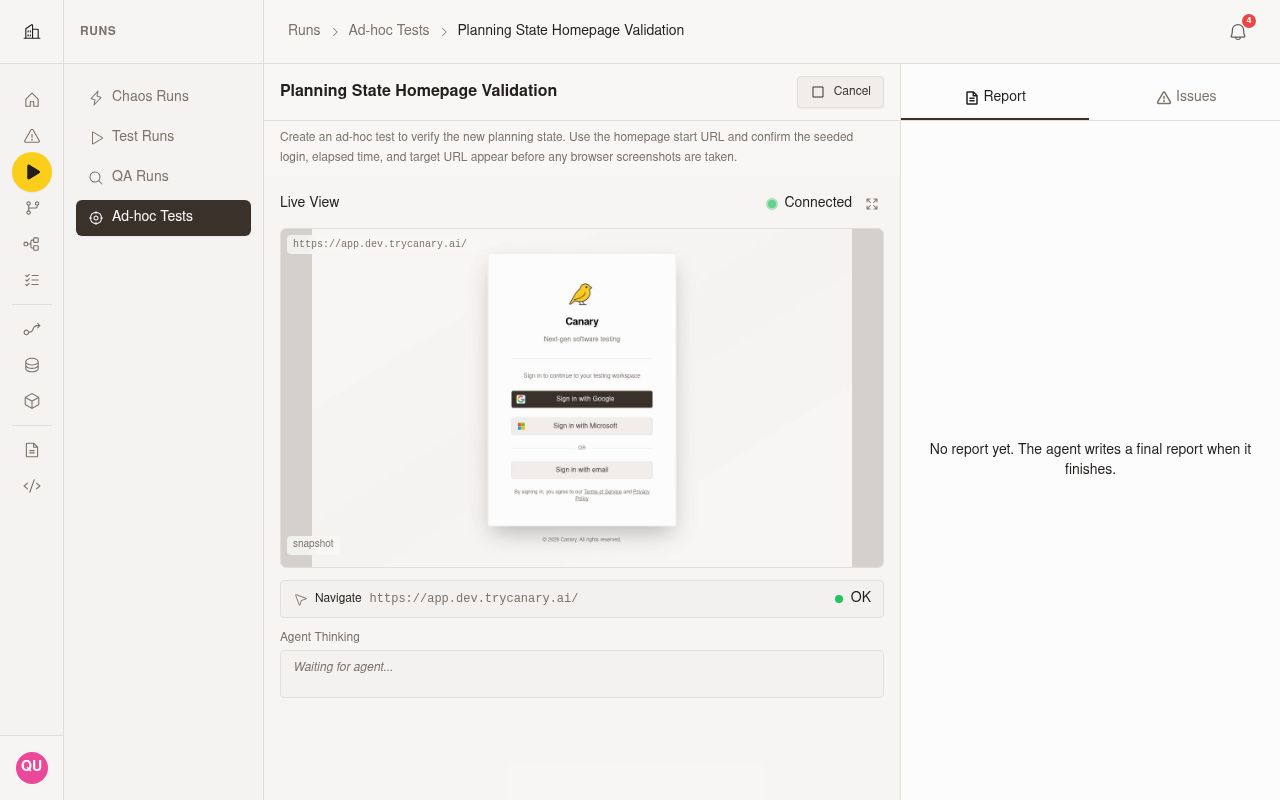Switch to the Issues tab

(1185, 96)
